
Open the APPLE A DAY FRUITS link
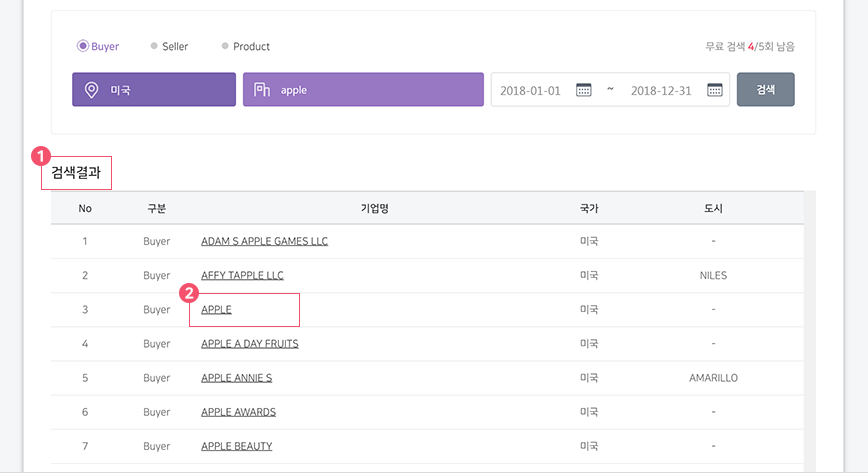coord(250,344)
